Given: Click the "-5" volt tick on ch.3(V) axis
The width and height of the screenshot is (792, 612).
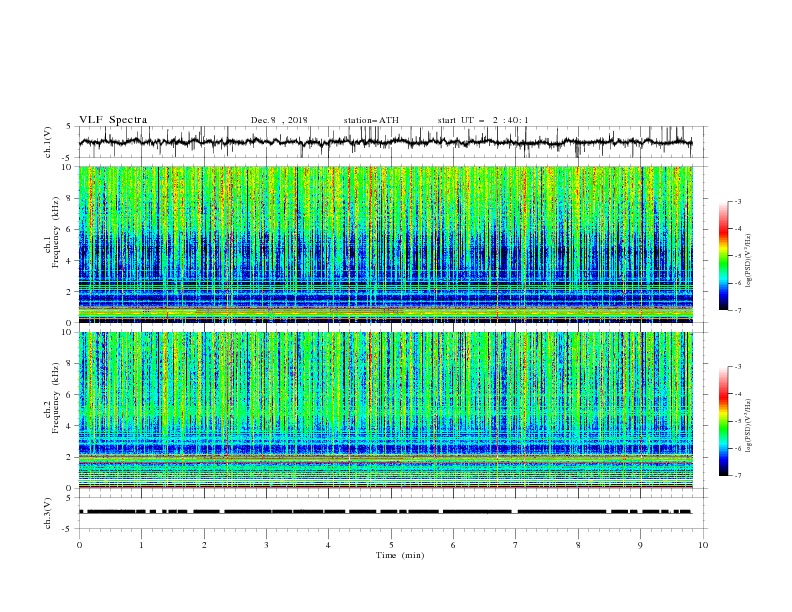Looking at the screenshot, I should [x=68, y=529].
